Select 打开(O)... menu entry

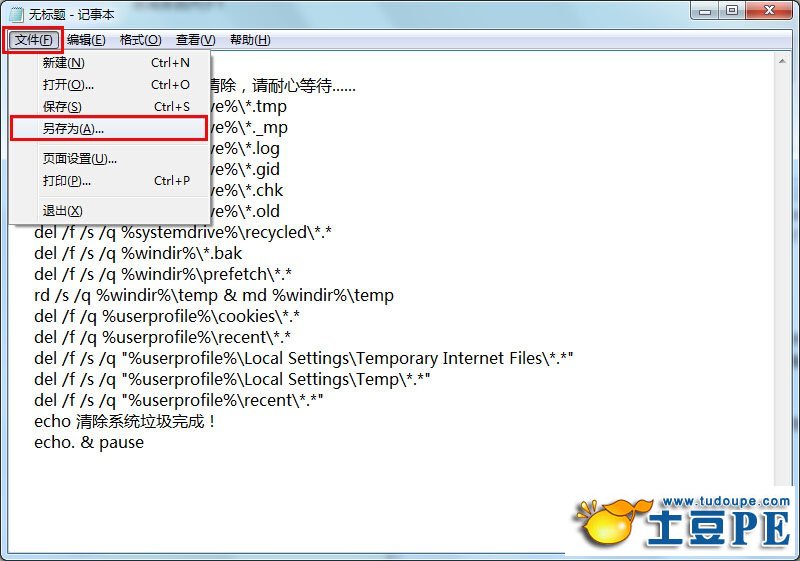pos(117,85)
